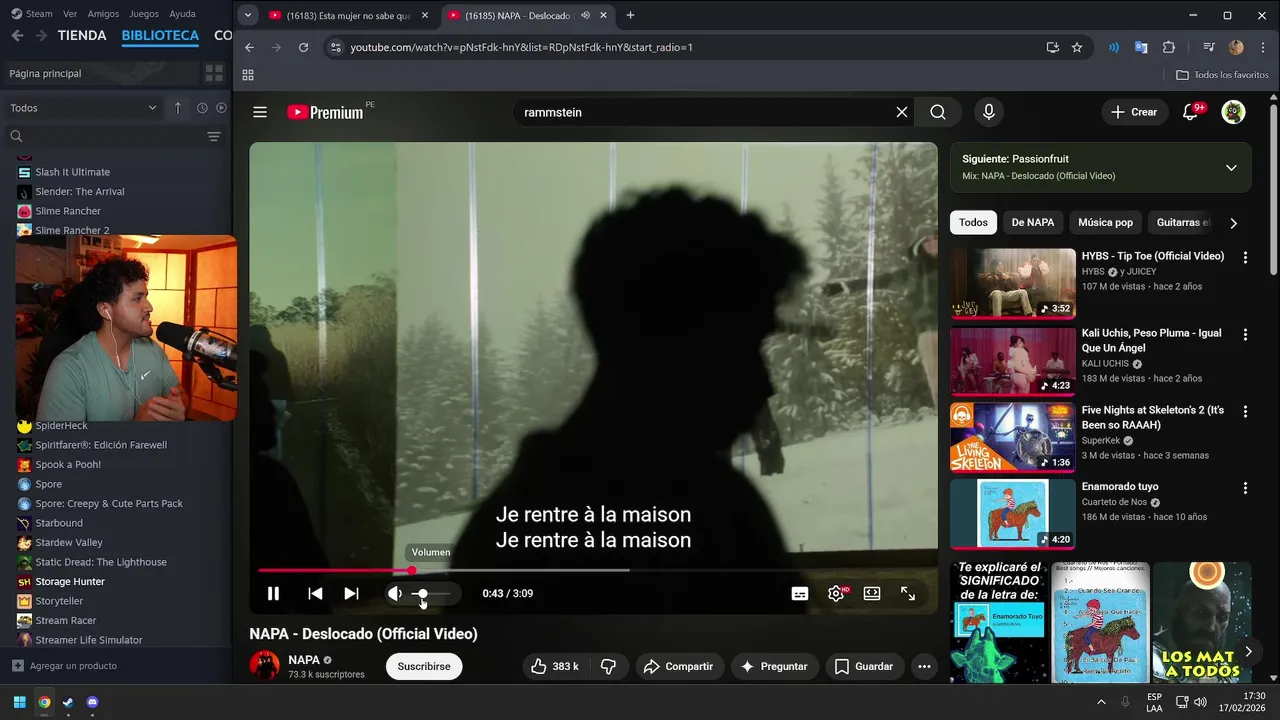Click the Preguntar button
This screenshot has width=1280, height=720.
click(x=775, y=666)
